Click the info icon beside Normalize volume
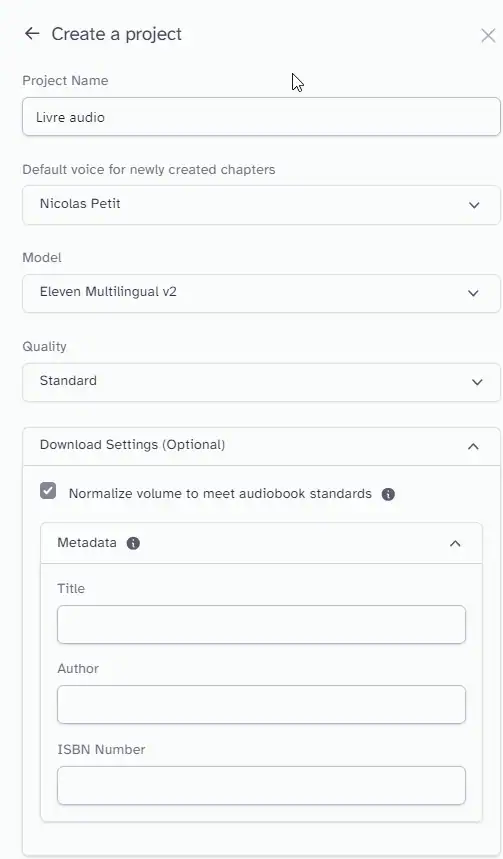This screenshot has width=503, height=859. (388, 494)
